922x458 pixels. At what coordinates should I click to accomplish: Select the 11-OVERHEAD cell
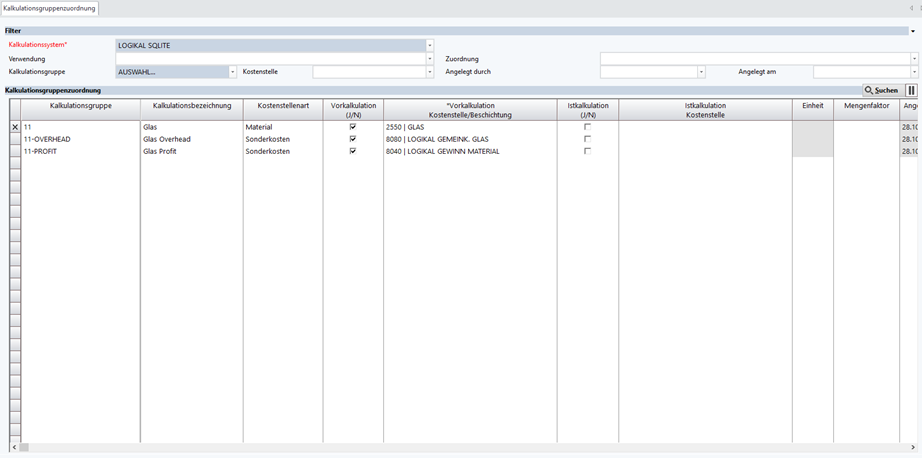(80, 139)
